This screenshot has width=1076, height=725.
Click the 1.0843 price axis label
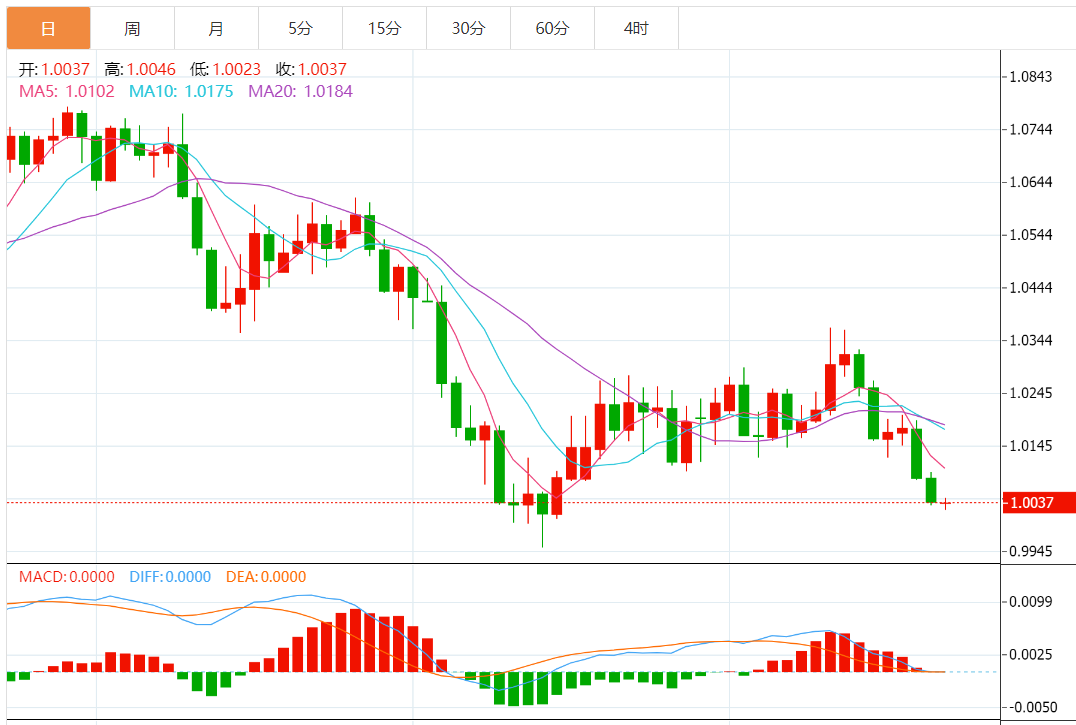point(1031,77)
